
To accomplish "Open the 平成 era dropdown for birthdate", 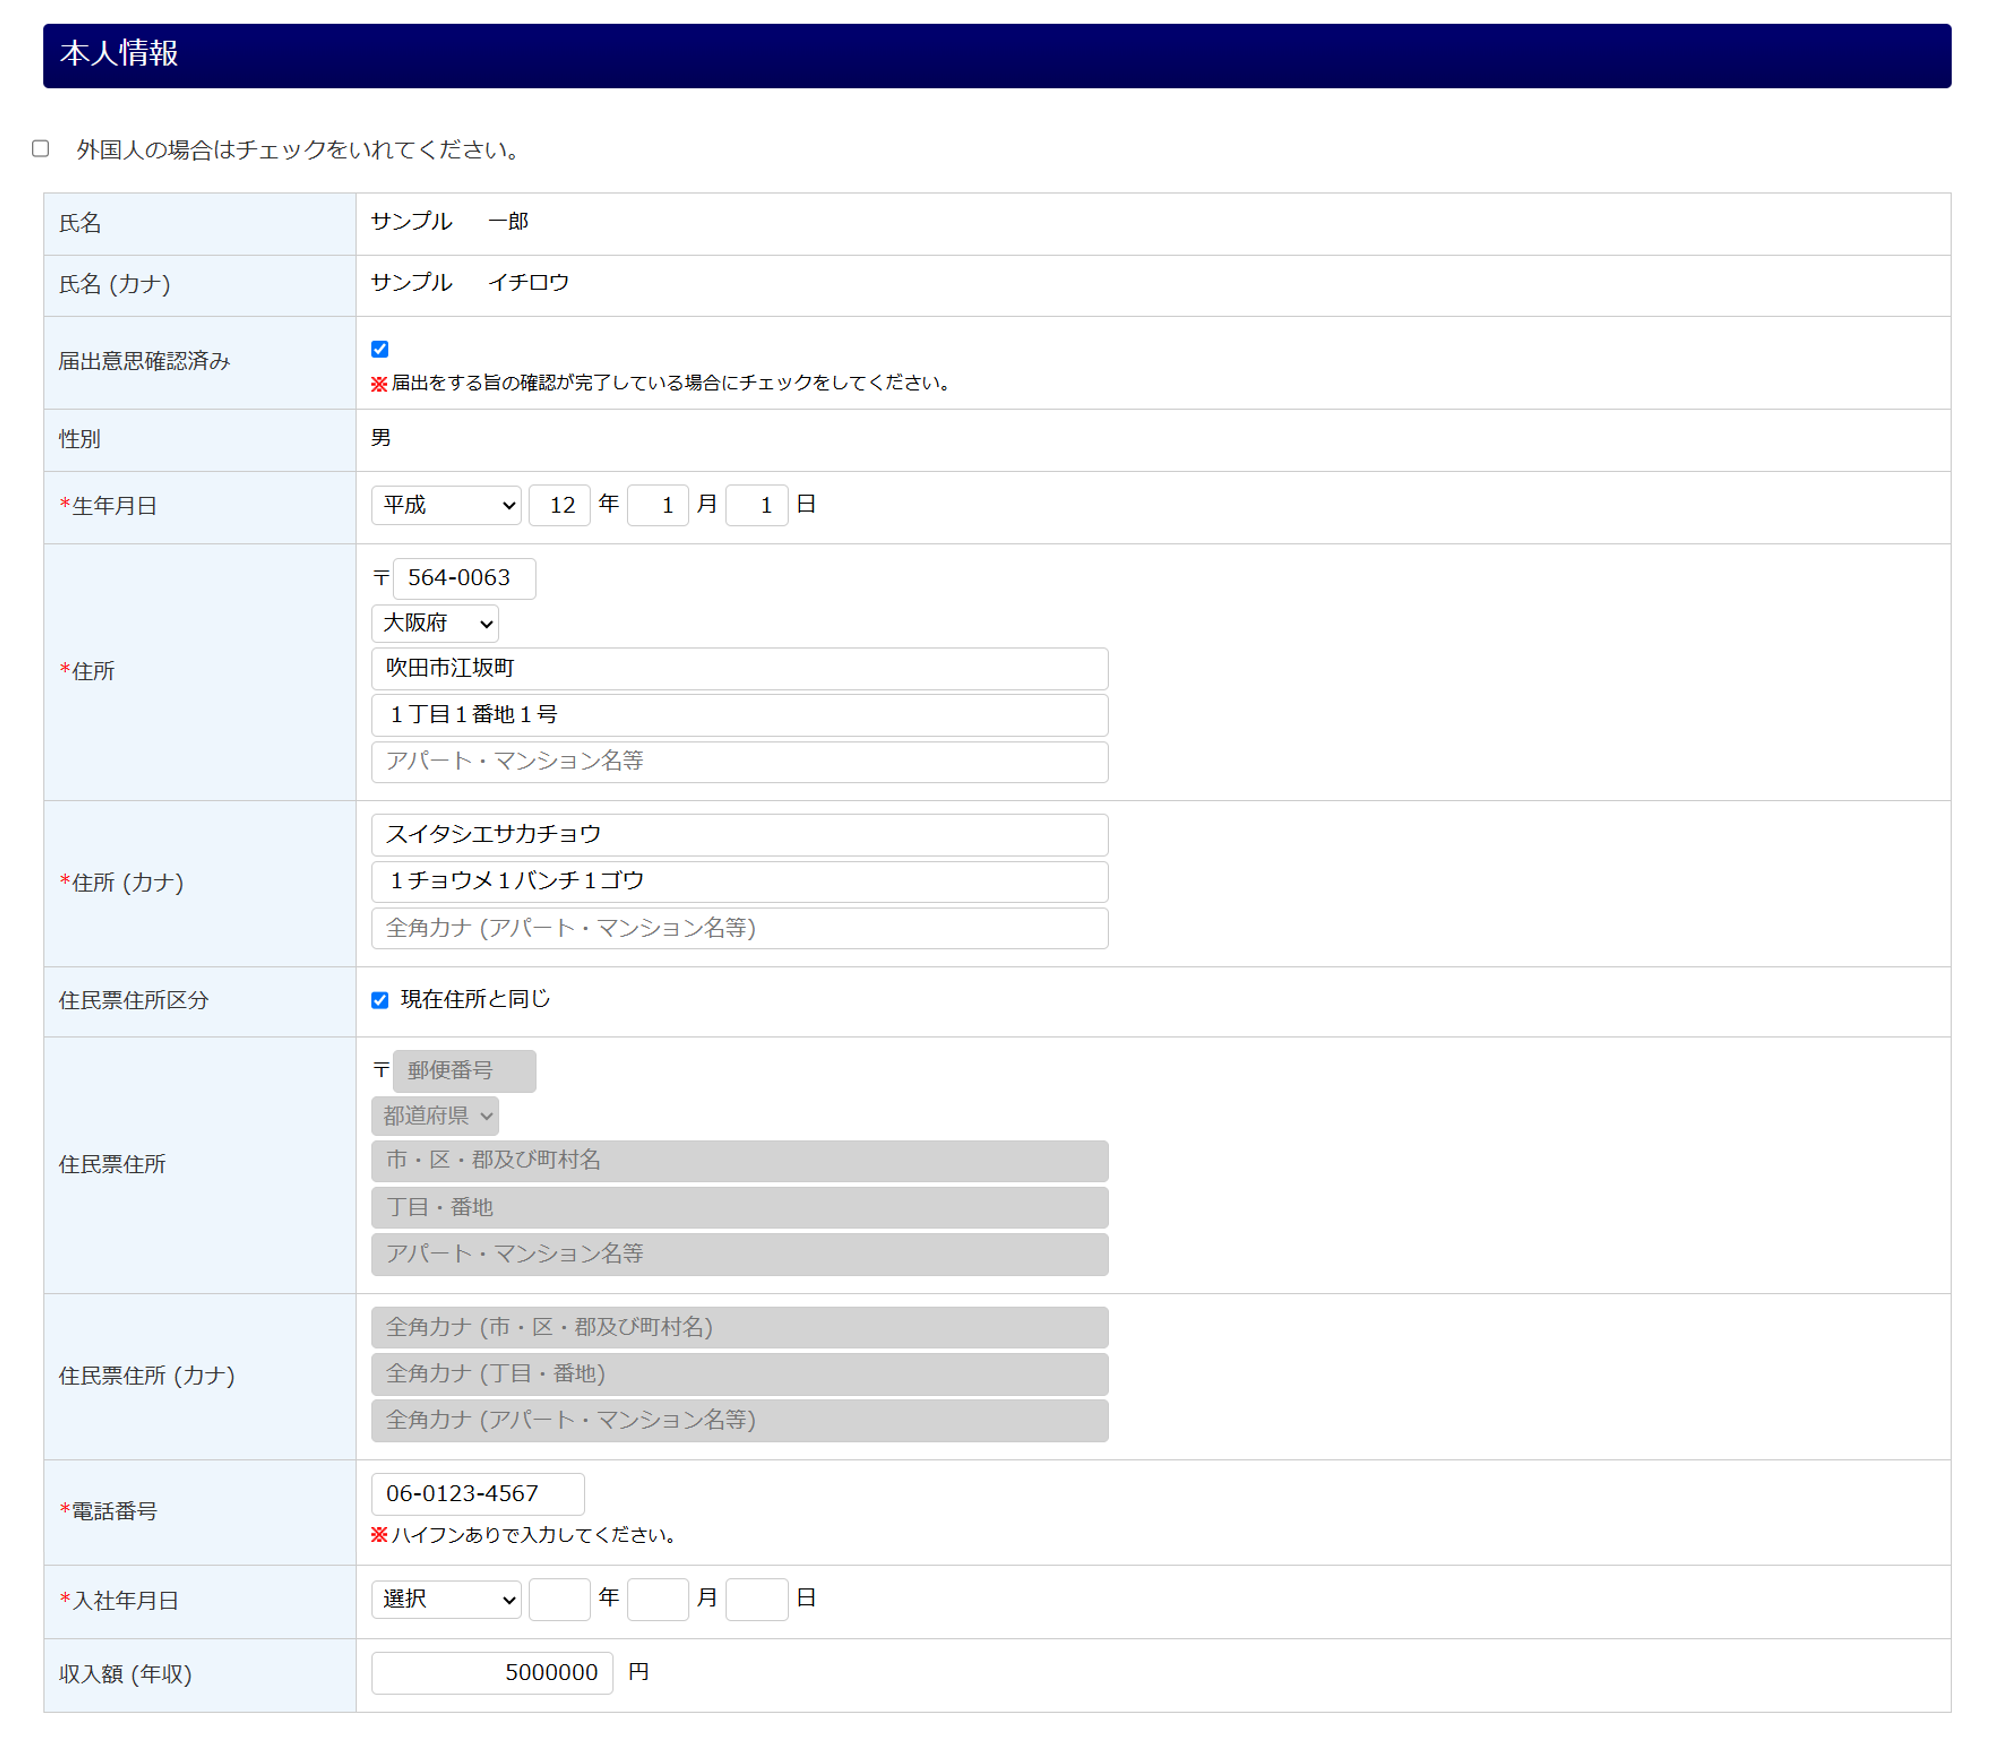I will 445,505.
